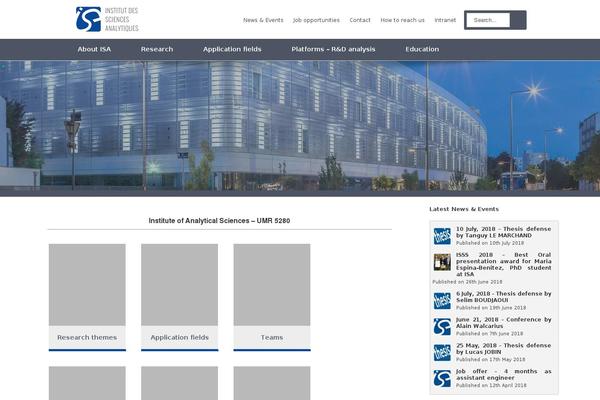
Task: Focus the Search input field
Action: point(488,20)
